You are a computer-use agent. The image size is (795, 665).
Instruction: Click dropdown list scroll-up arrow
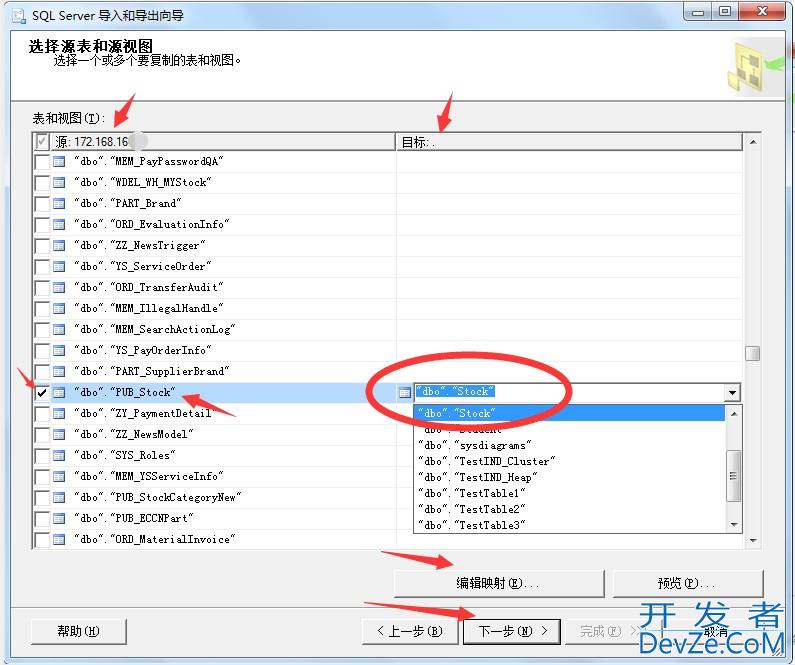(734, 414)
